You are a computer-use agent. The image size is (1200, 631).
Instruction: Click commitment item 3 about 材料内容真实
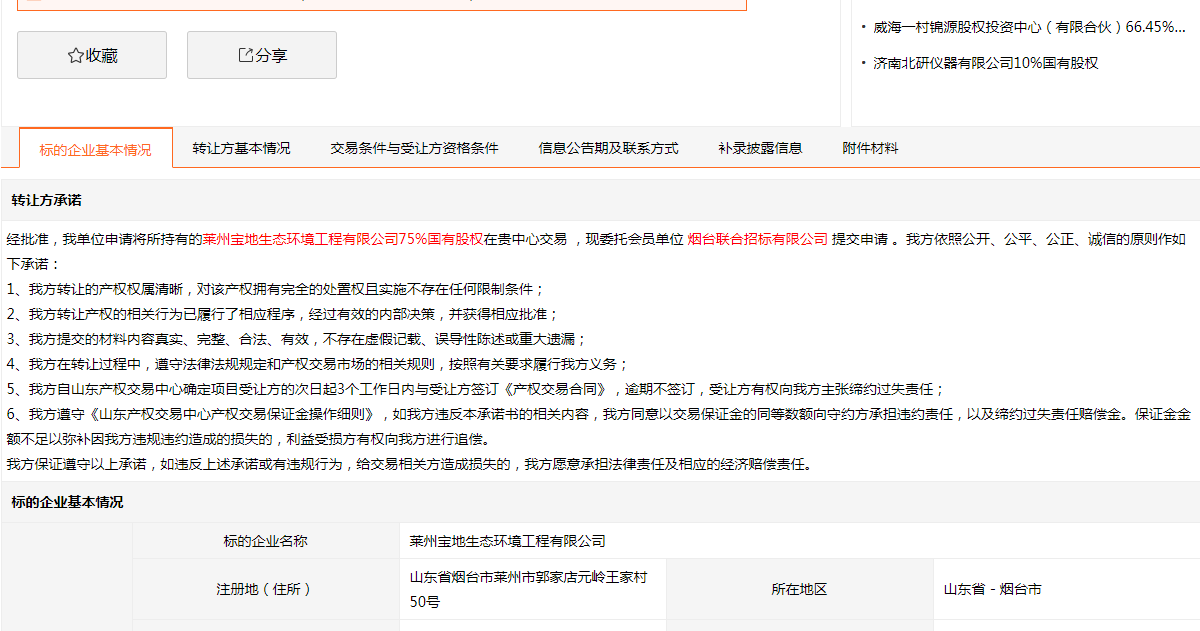(297, 339)
